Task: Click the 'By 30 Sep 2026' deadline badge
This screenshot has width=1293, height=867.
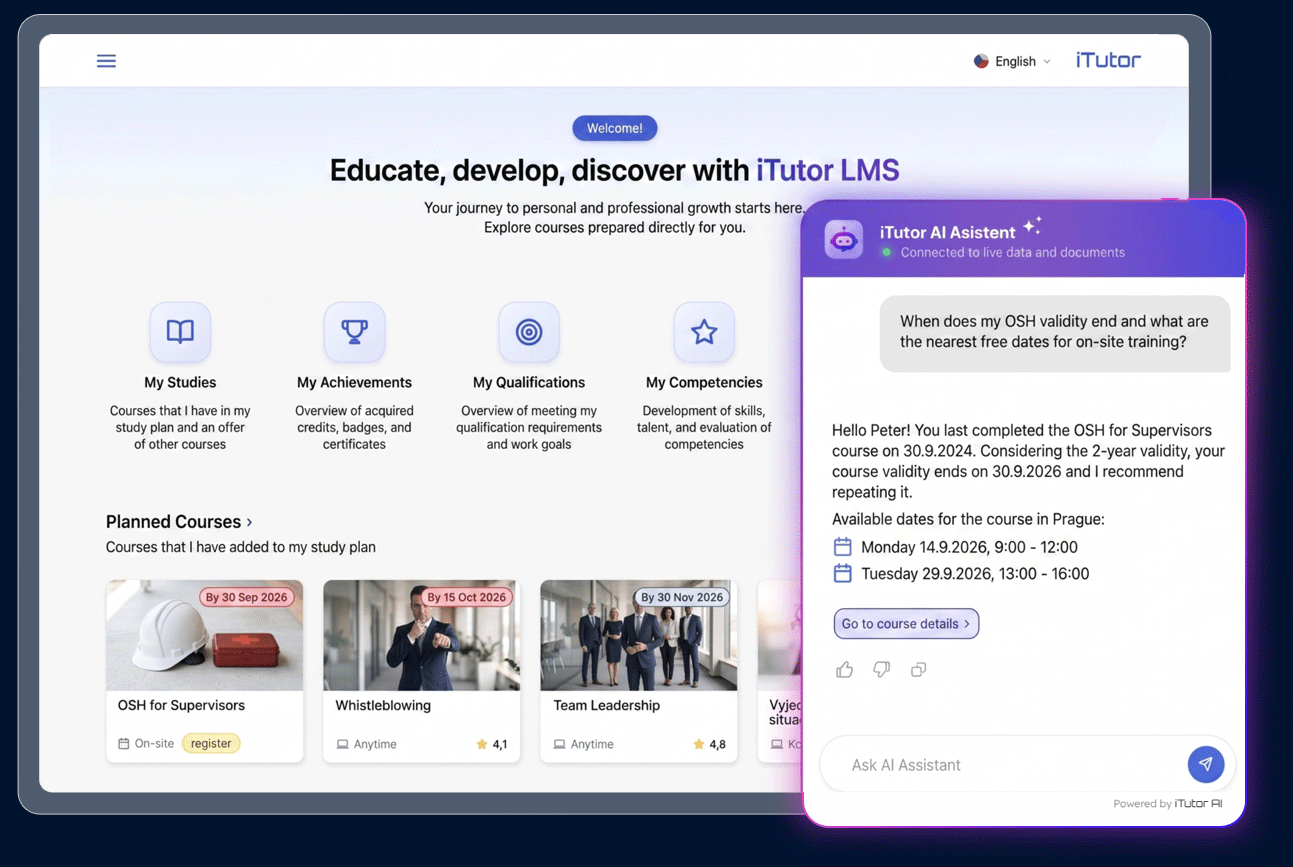Action: pyautogui.click(x=246, y=597)
